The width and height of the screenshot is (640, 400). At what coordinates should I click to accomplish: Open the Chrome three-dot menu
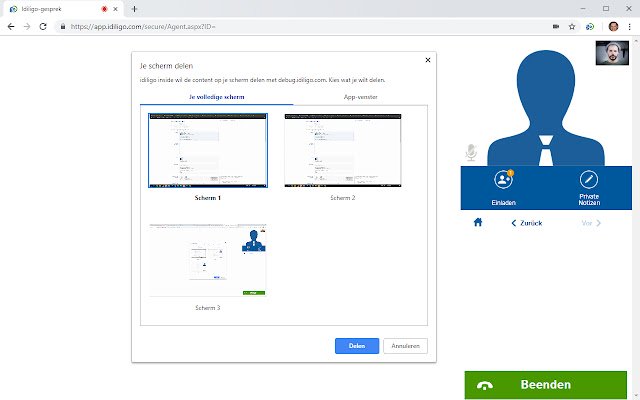coord(629,27)
